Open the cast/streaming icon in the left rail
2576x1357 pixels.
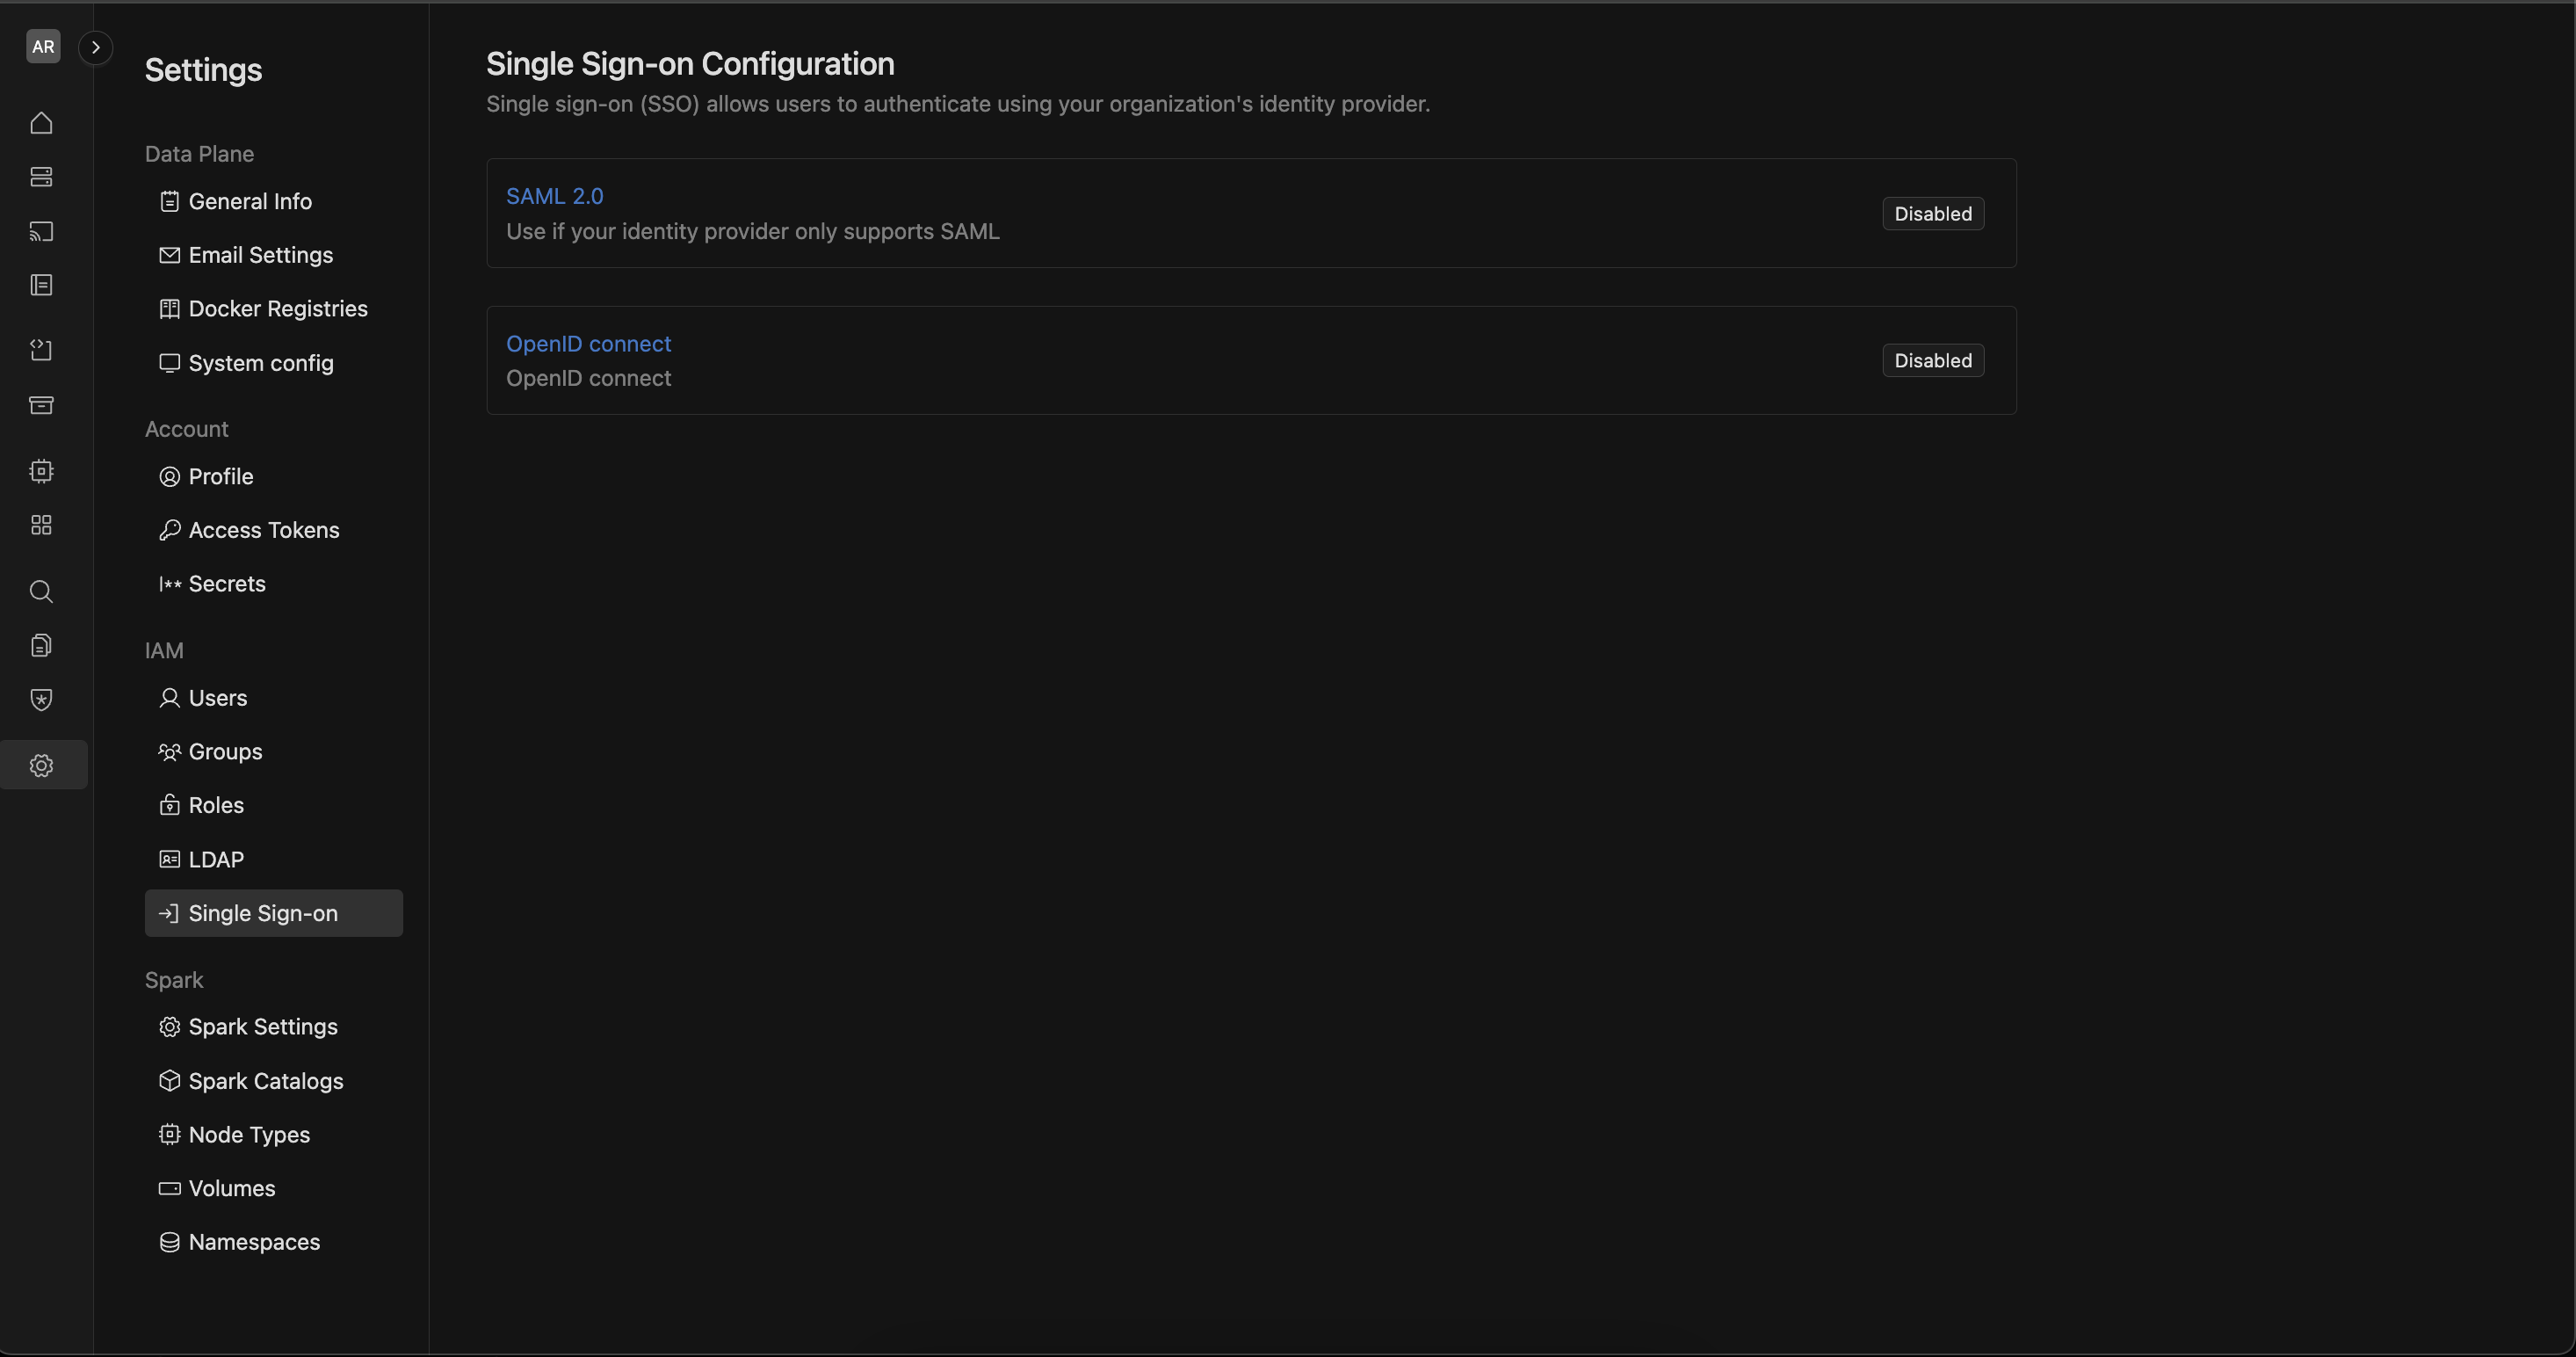[41, 231]
